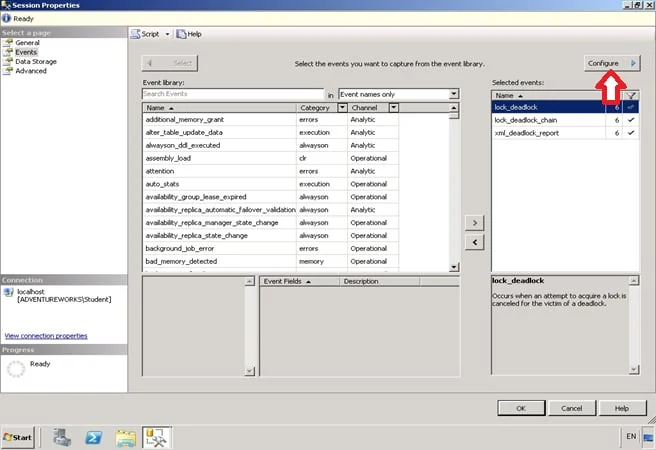Screen dimensions: 656x450
Task: Click the Configure button
Action: tap(612, 63)
